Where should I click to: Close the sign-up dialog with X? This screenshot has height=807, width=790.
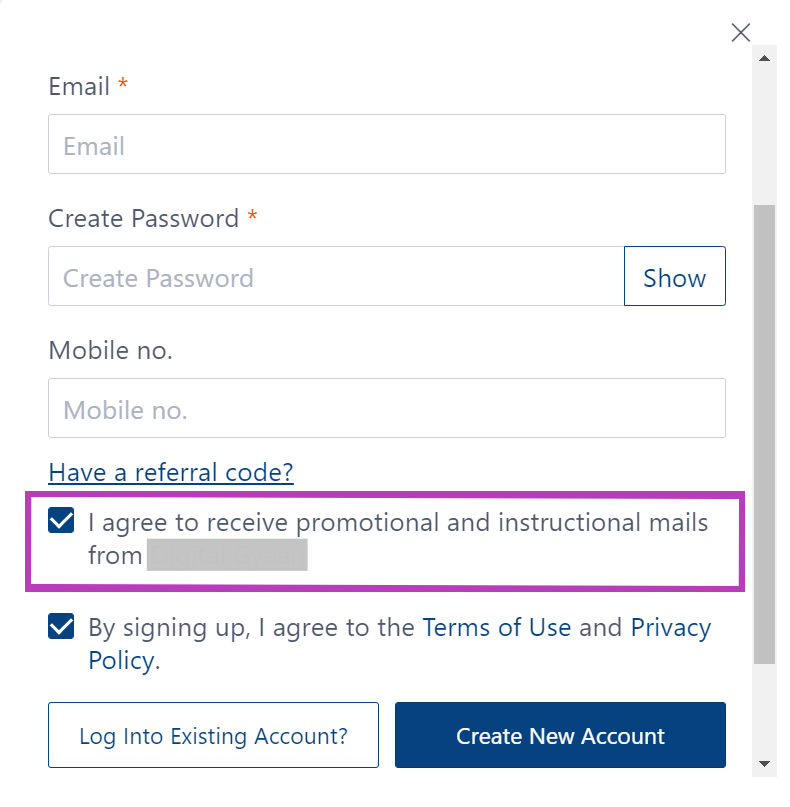(x=740, y=33)
